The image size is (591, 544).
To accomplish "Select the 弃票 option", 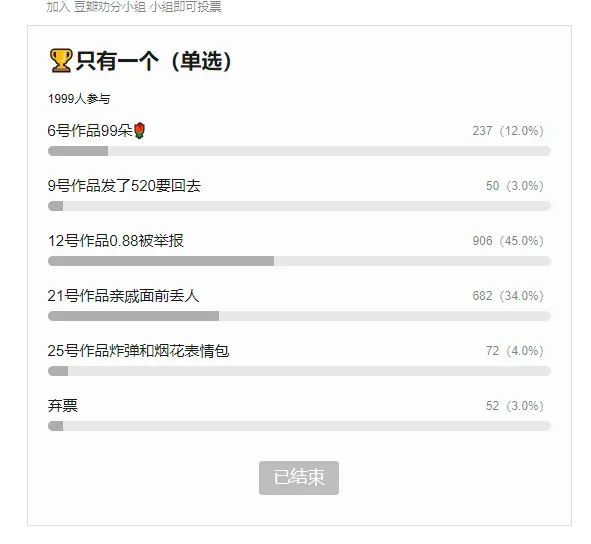I will (63, 406).
